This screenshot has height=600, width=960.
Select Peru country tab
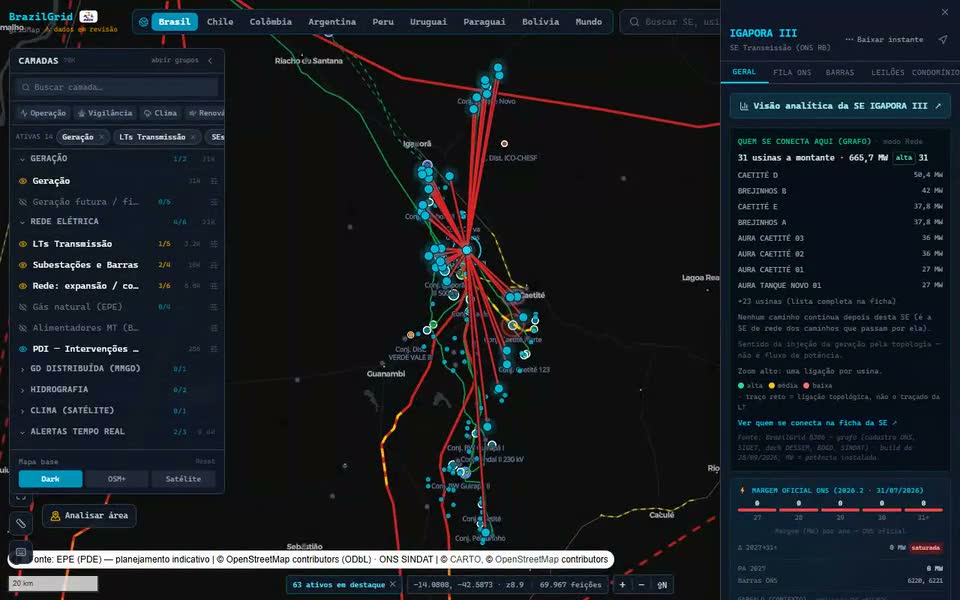383,22
